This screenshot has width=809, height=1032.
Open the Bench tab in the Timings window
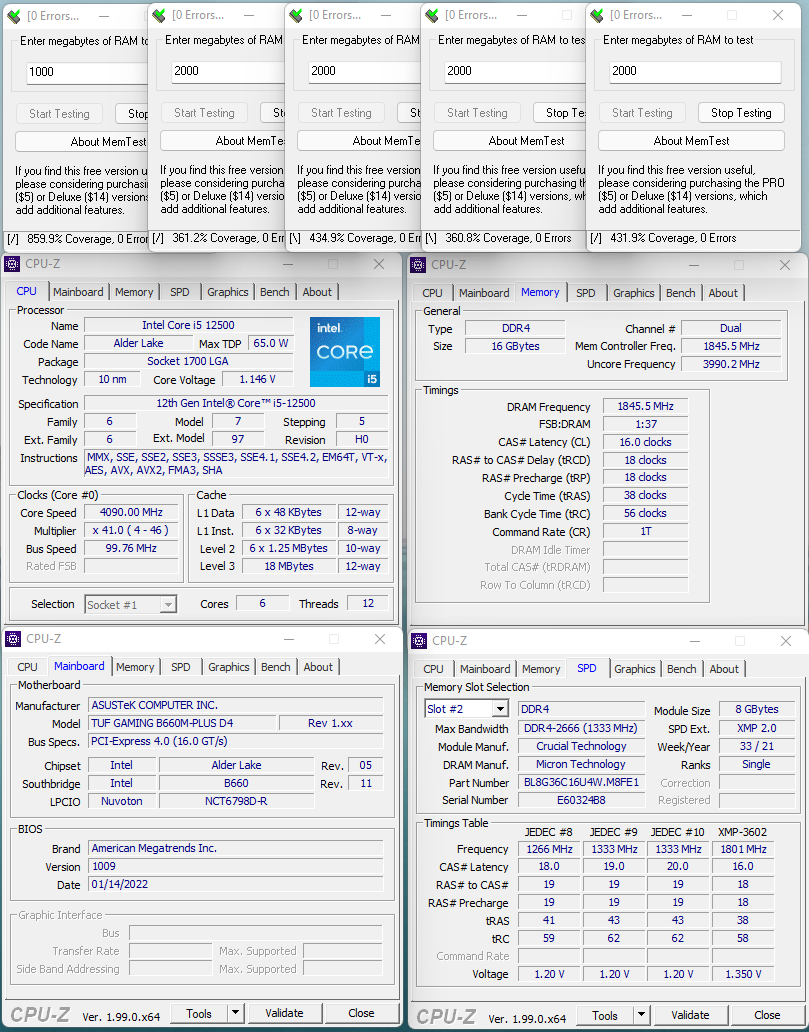pyautogui.click(x=681, y=293)
